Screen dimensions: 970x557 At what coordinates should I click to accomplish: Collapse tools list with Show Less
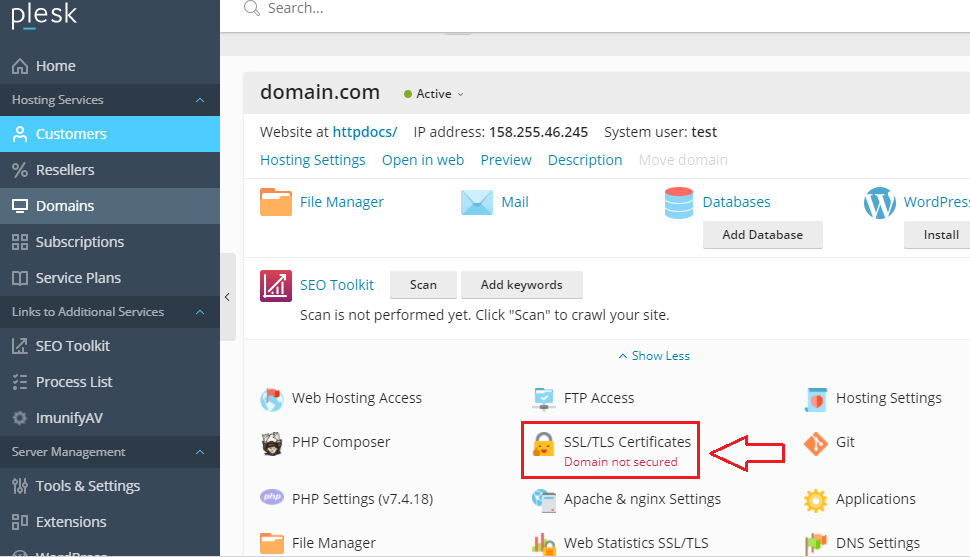(654, 356)
